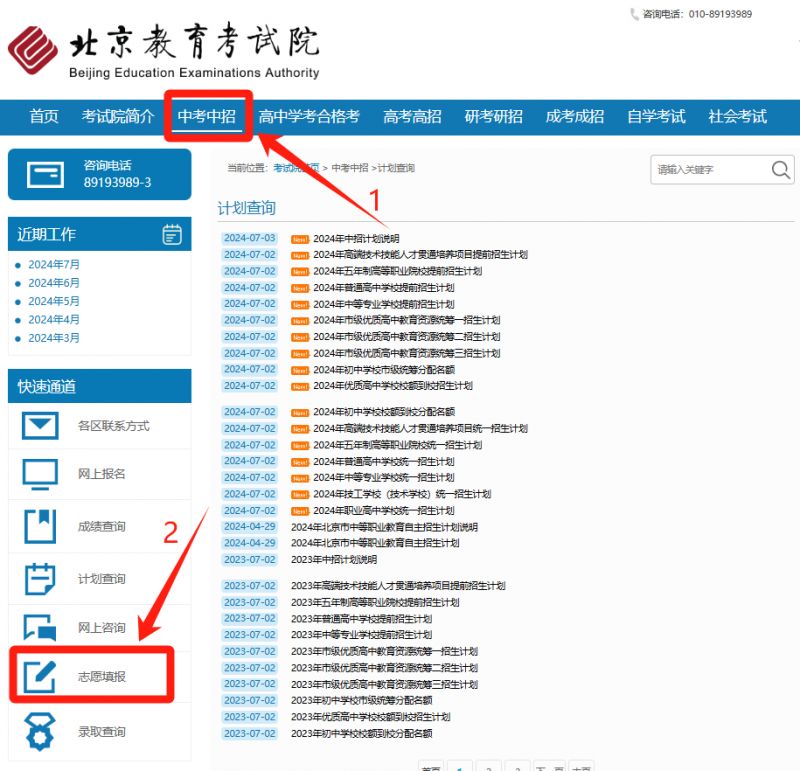The image size is (800, 771).
Task: Go to 高考高招 section
Action: pyautogui.click(x=412, y=116)
